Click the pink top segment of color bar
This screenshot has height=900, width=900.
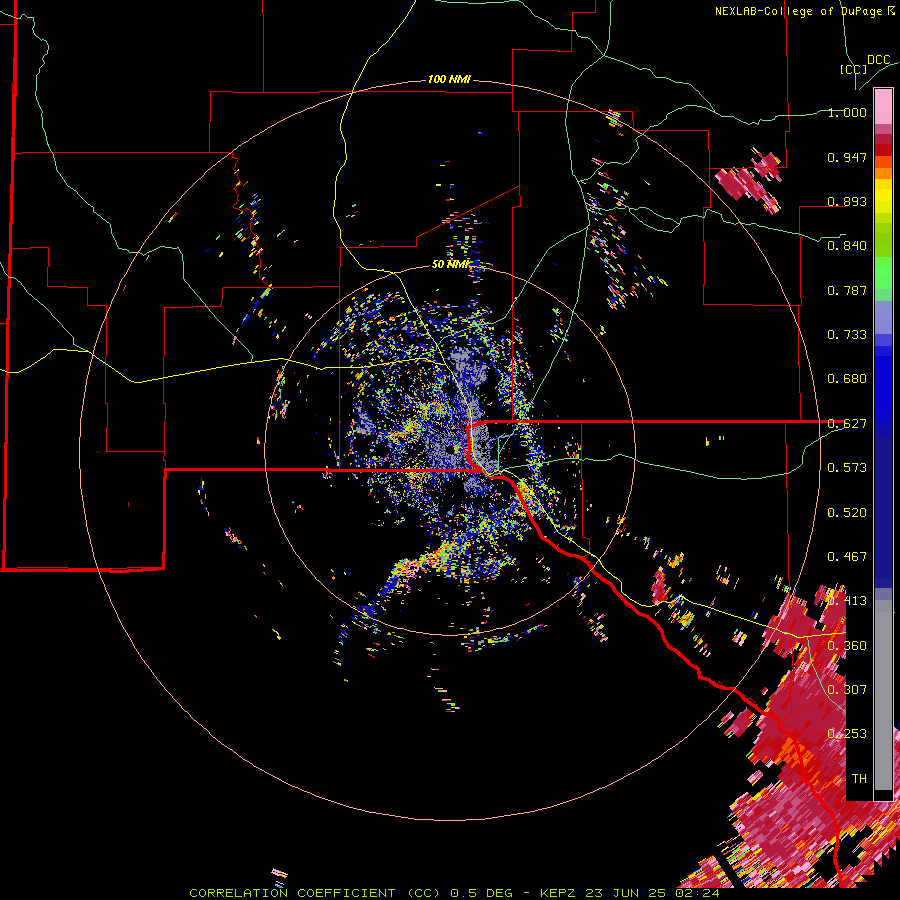883,106
